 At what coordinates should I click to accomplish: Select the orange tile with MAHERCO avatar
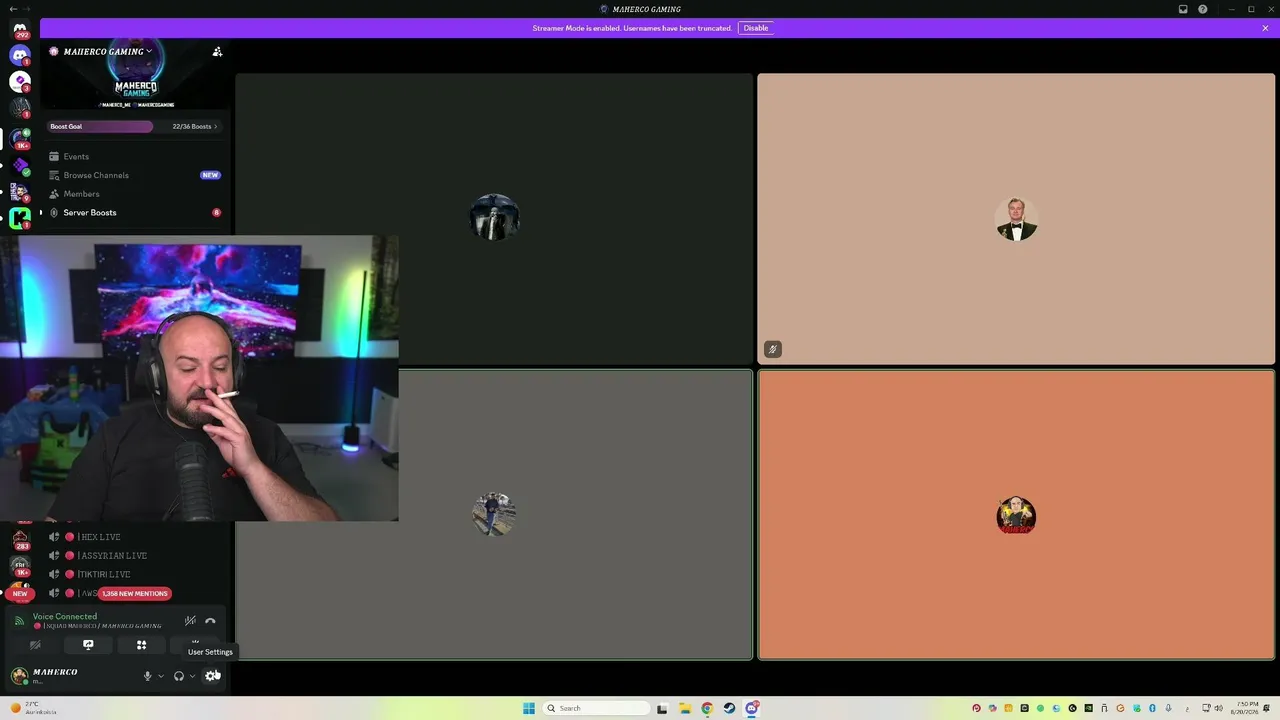(1016, 515)
